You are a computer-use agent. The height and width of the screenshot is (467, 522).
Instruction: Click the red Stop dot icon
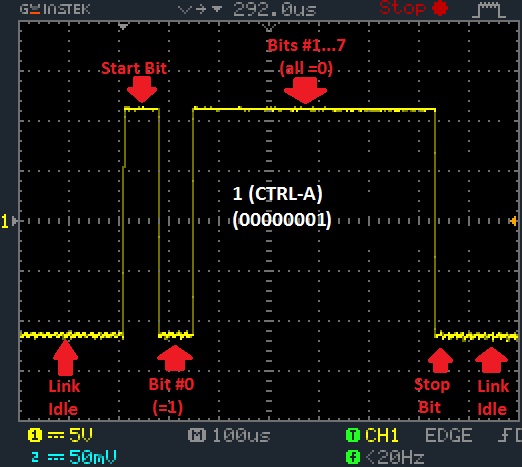(x=440, y=8)
